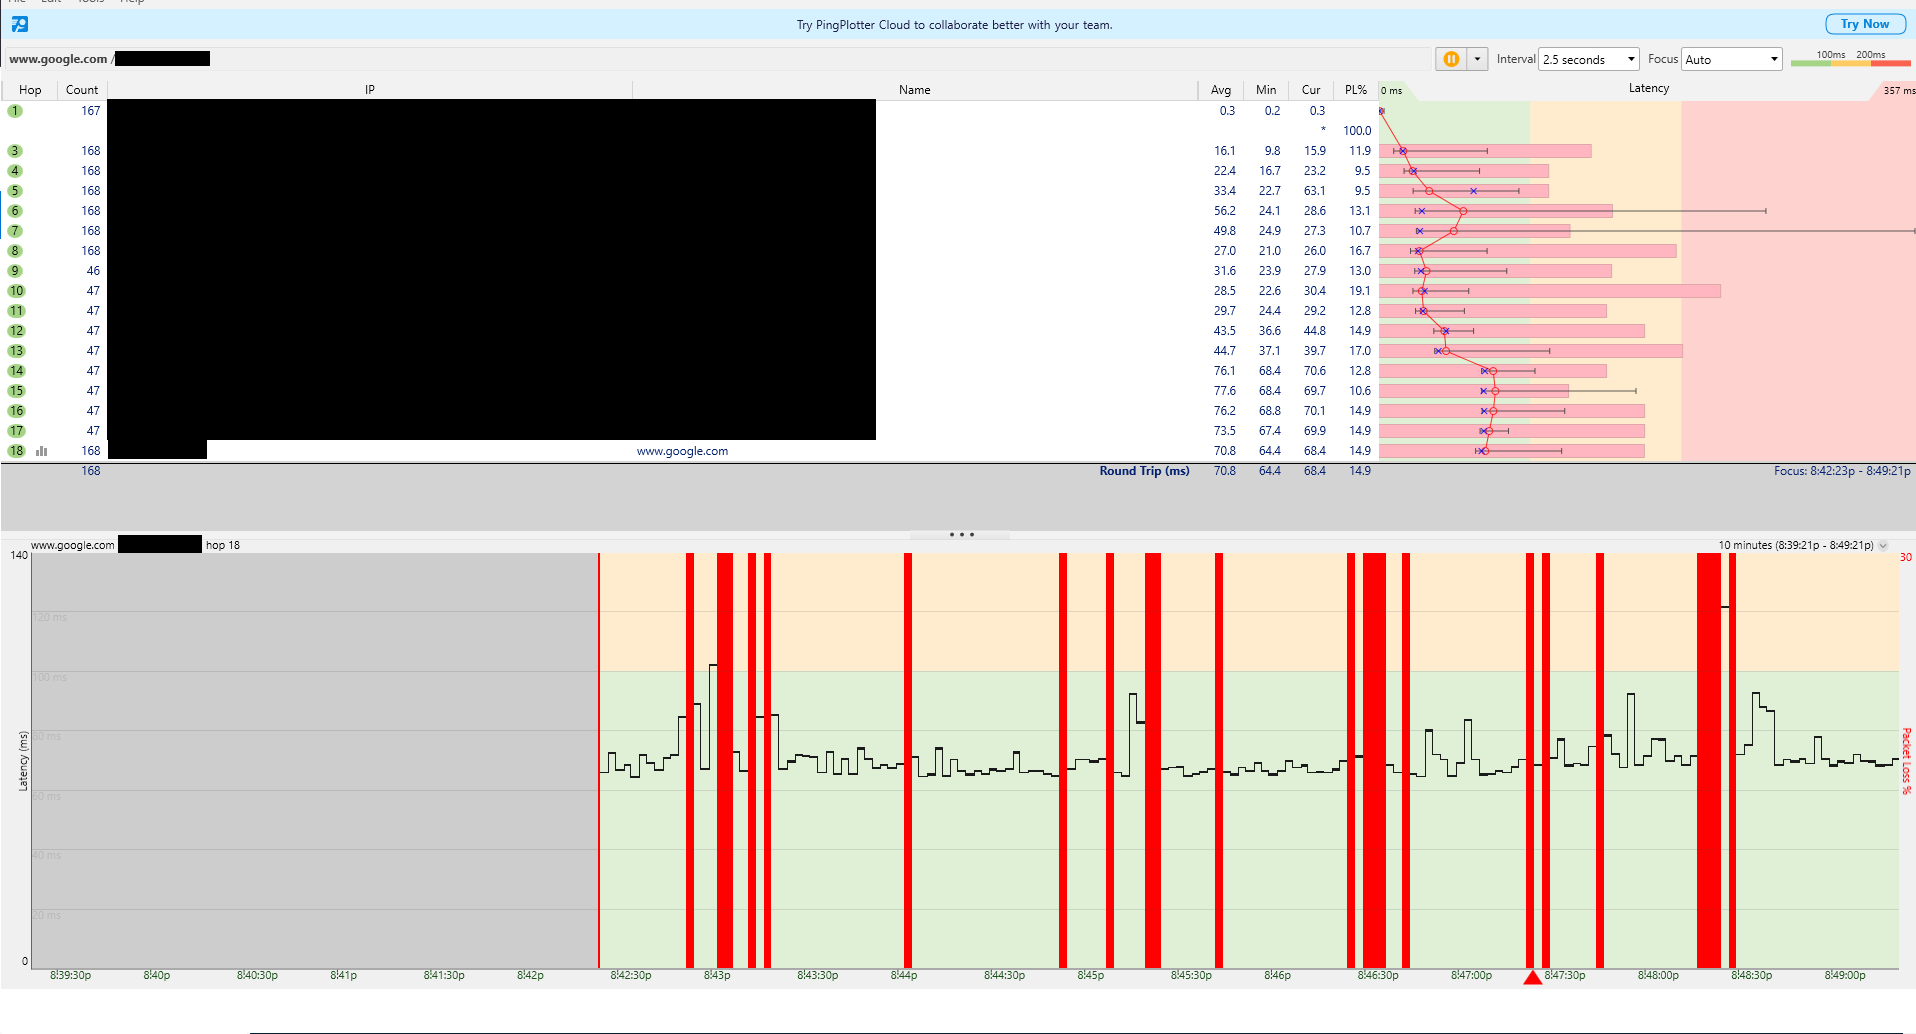
Task: Select the hop 9 green circle
Action: coord(14,270)
